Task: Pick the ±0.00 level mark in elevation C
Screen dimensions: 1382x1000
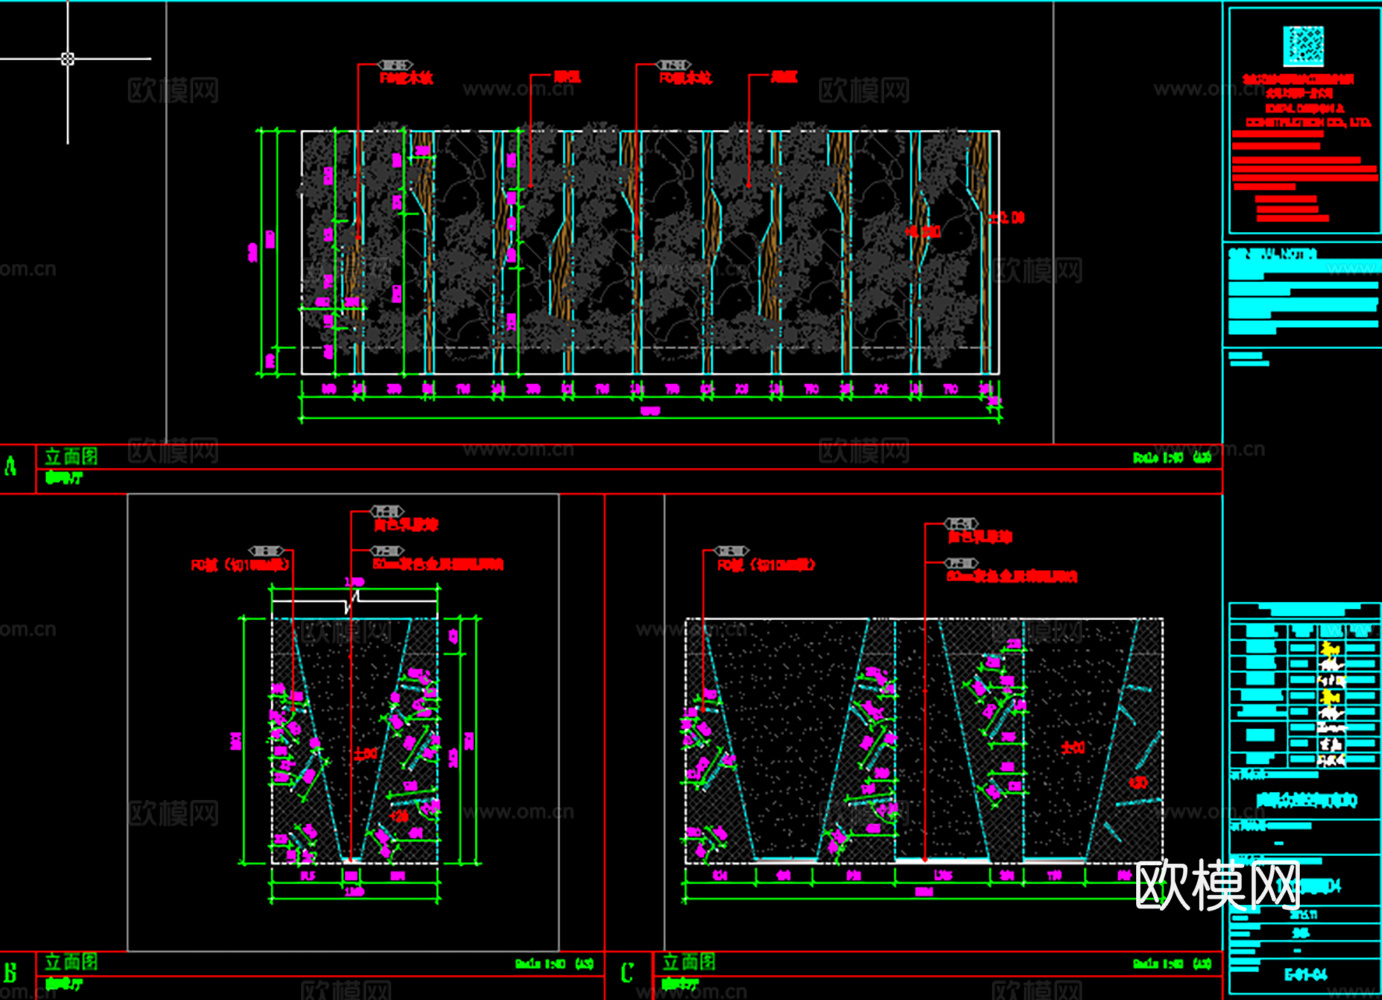Action: [1073, 747]
